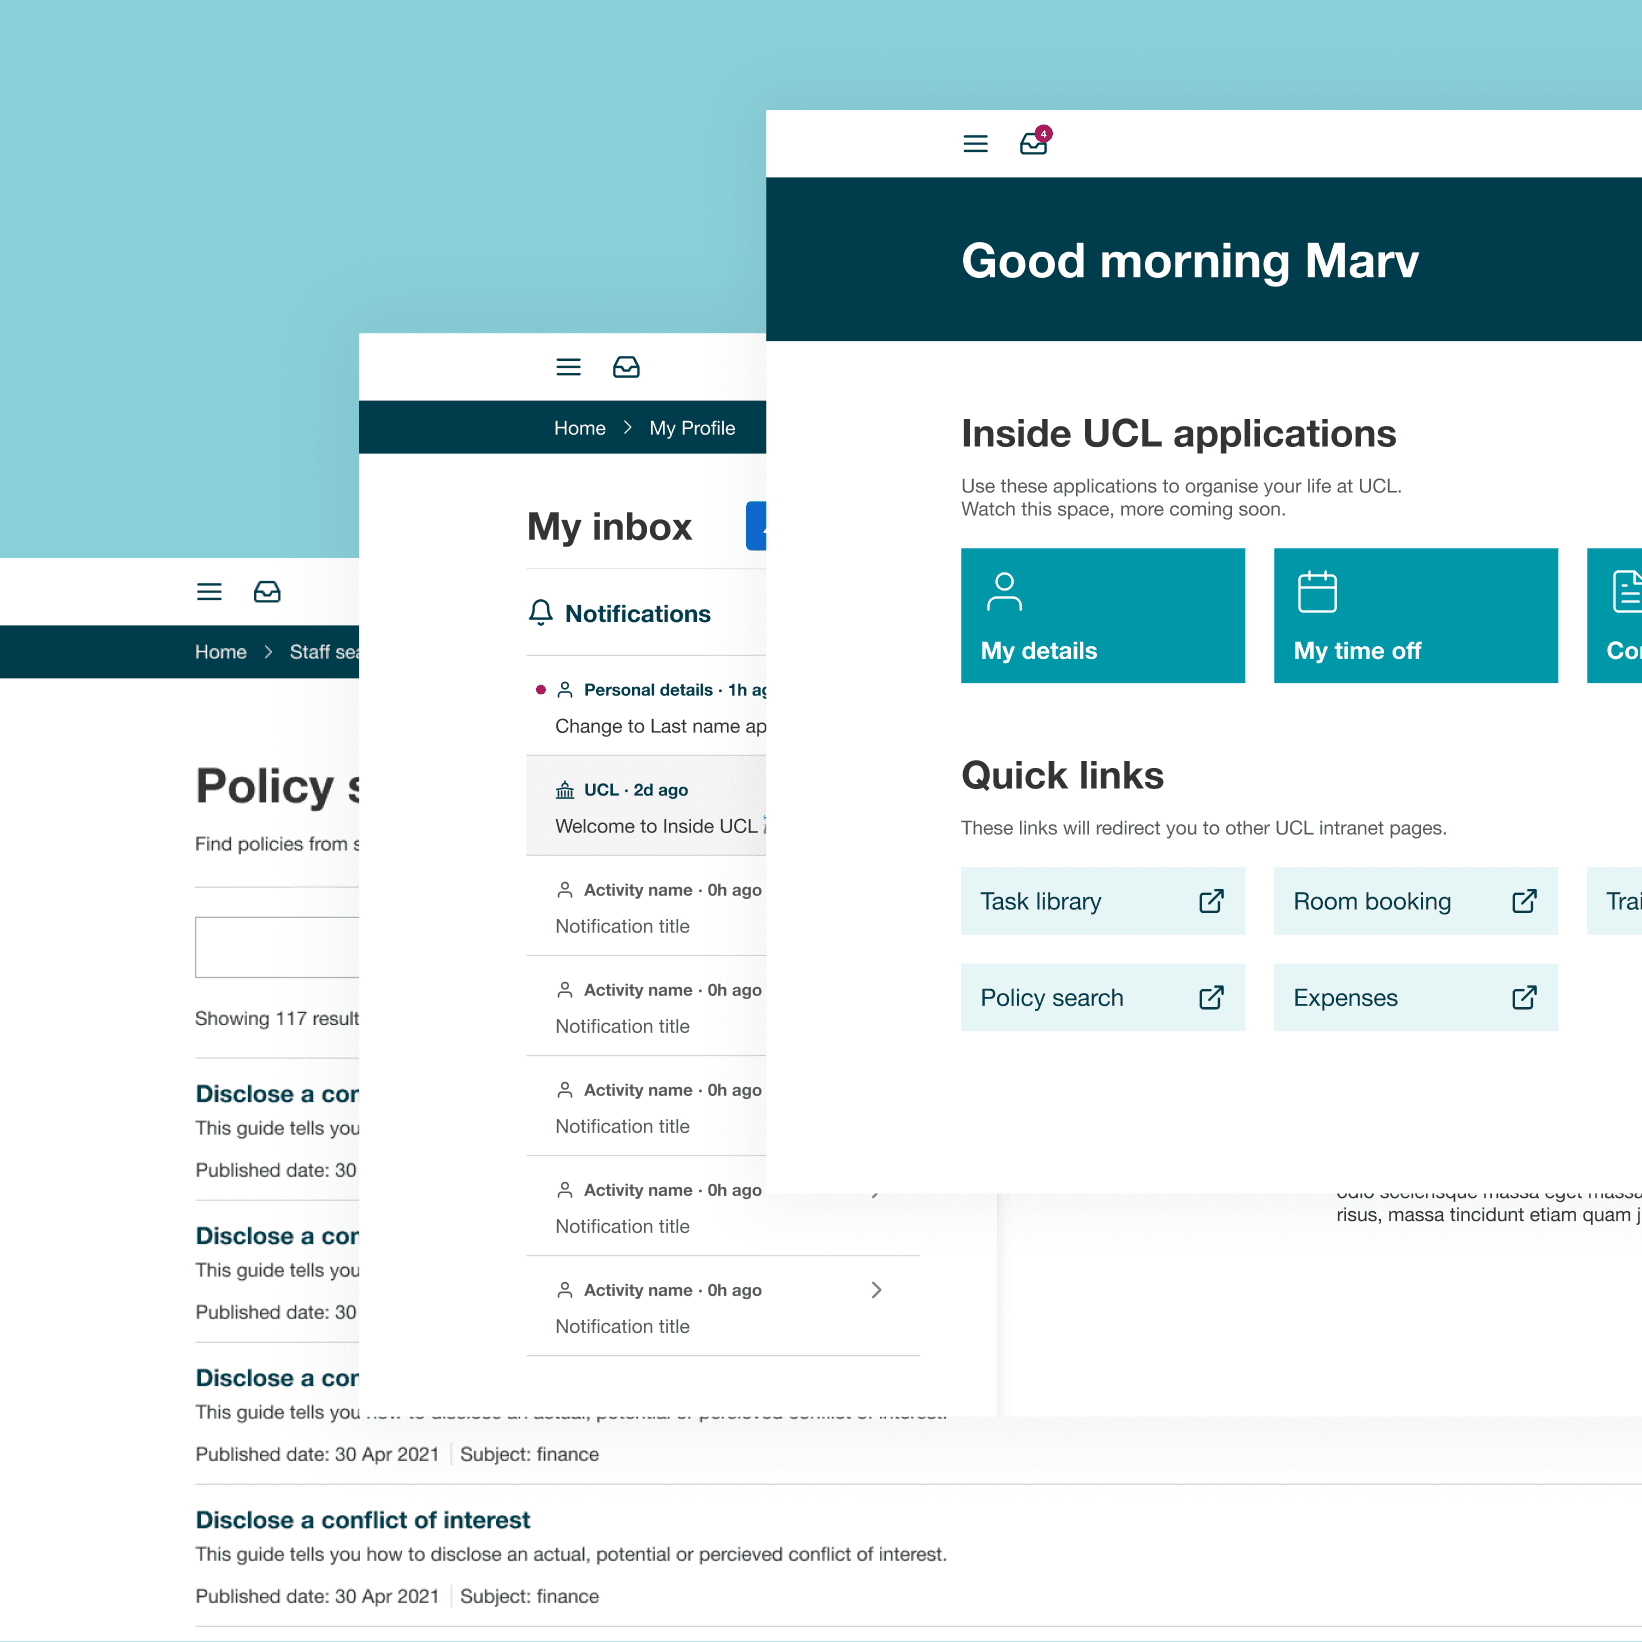Click inbox icon on Policy search page
Screen dimensions: 1642x1642
point(267,592)
